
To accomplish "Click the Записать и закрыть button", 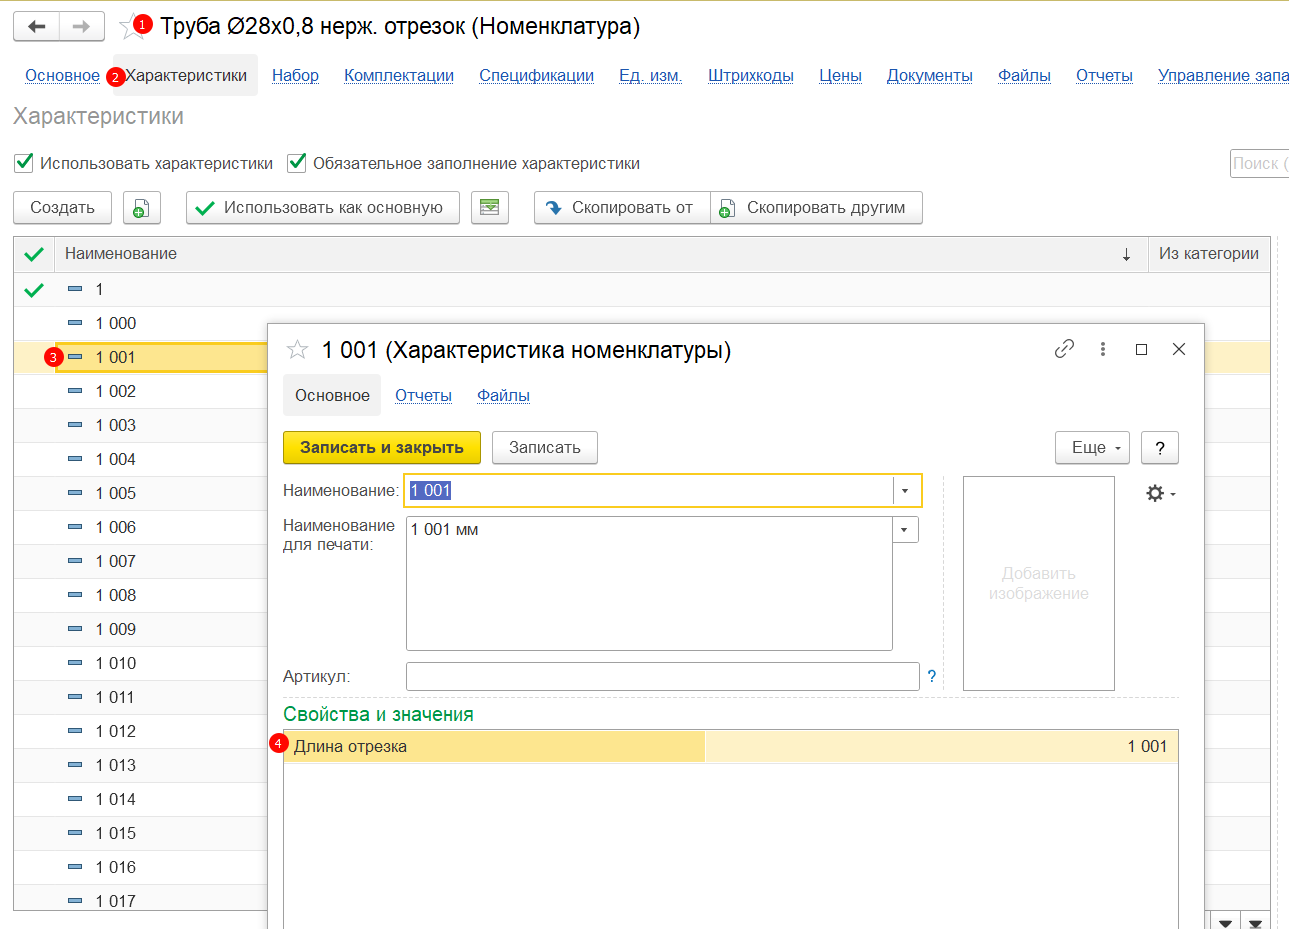I will pyautogui.click(x=382, y=448).
